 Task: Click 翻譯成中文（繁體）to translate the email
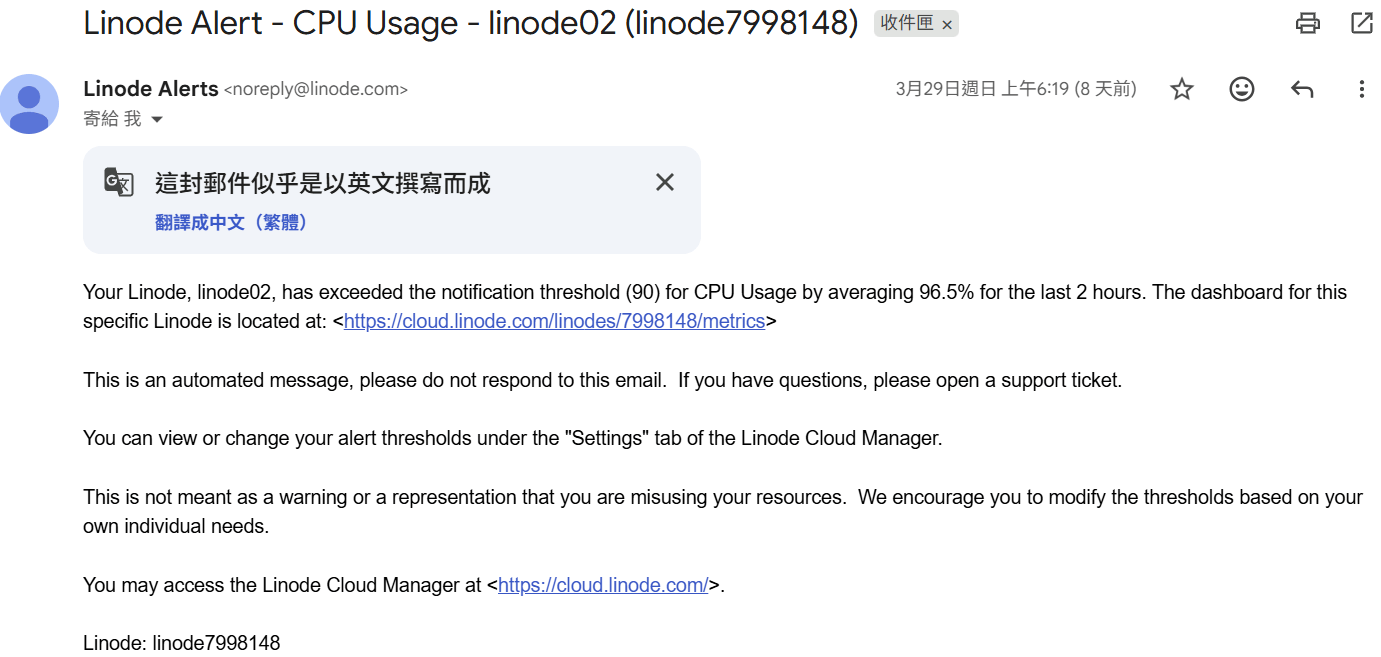pos(231,222)
